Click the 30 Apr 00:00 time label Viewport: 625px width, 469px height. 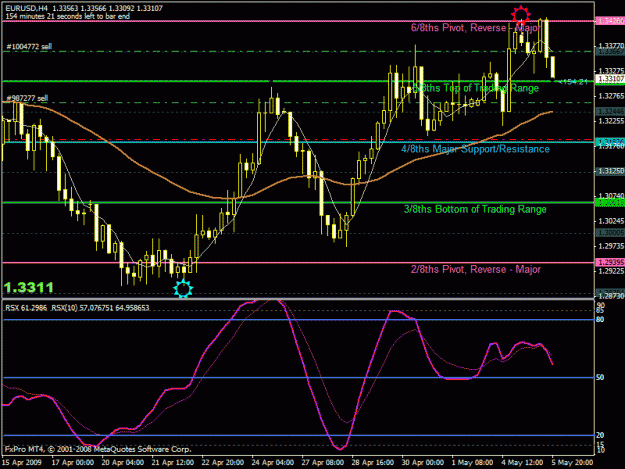point(423,463)
